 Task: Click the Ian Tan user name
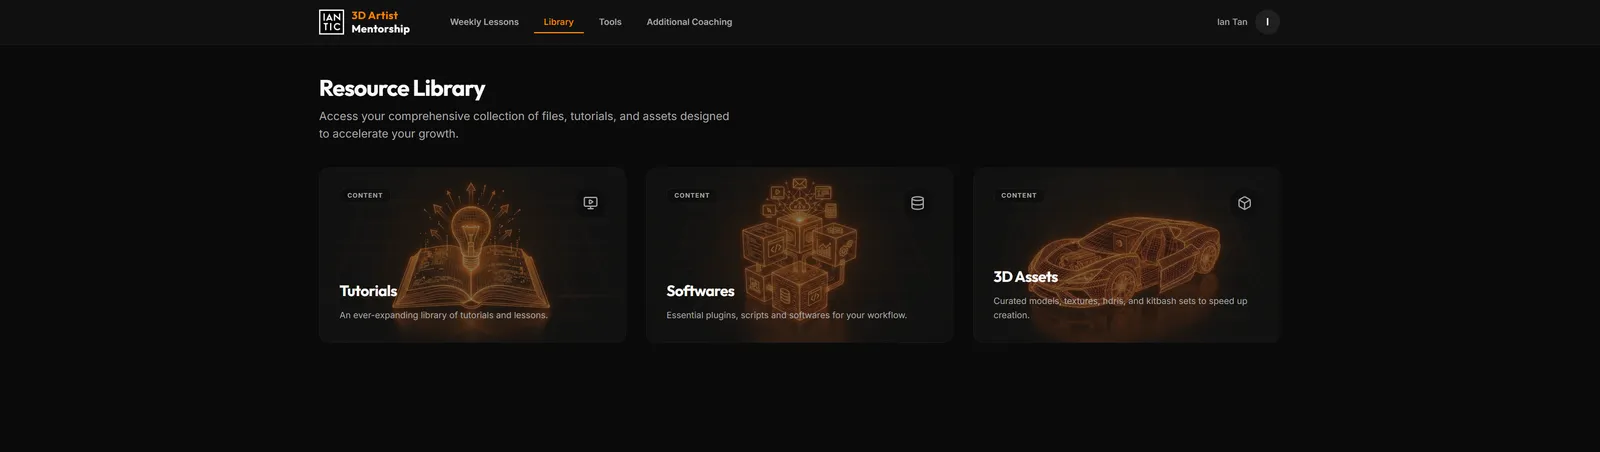1232,22
